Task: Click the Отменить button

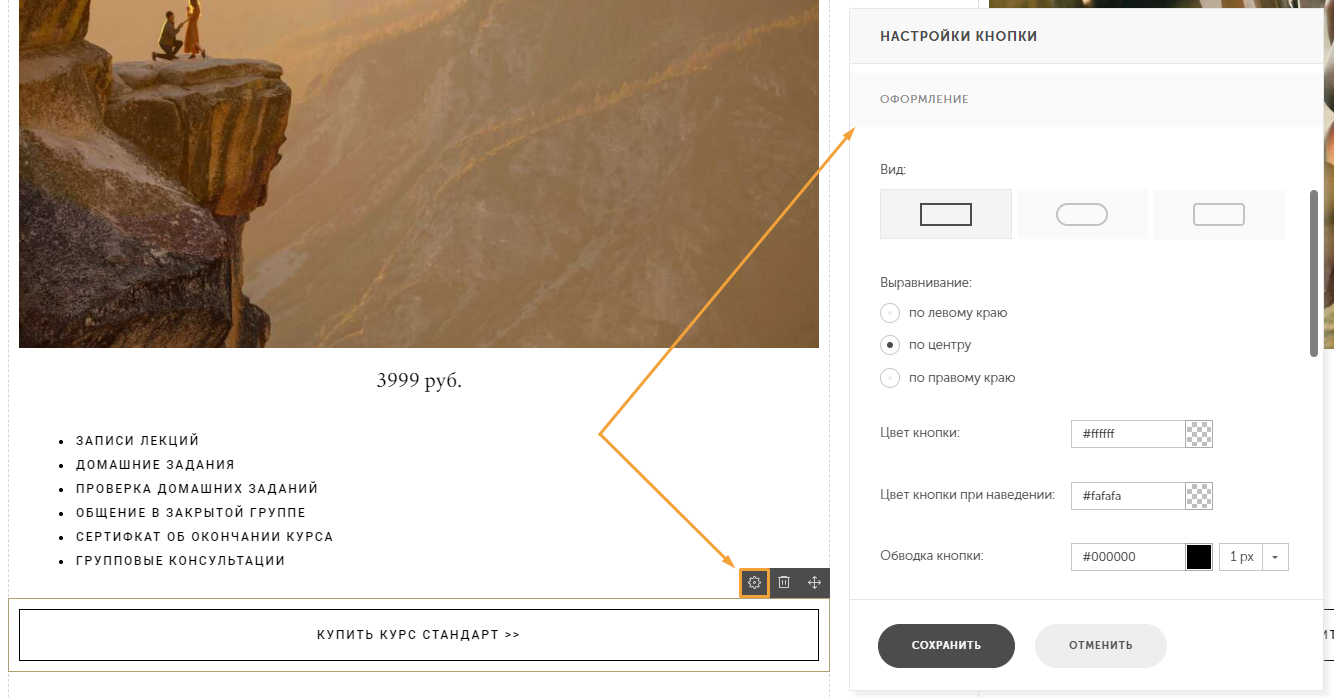Action: click(x=1101, y=645)
